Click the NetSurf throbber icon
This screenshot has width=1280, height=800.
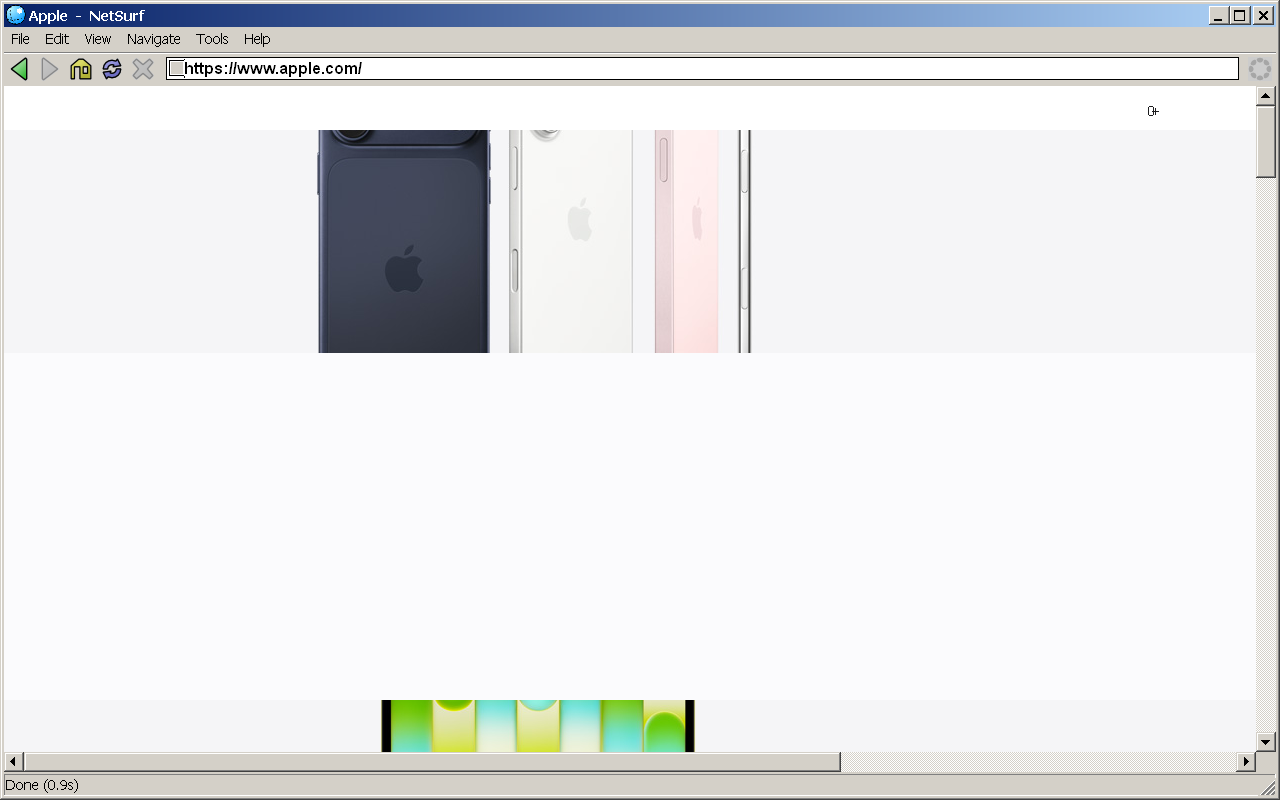(x=1259, y=69)
